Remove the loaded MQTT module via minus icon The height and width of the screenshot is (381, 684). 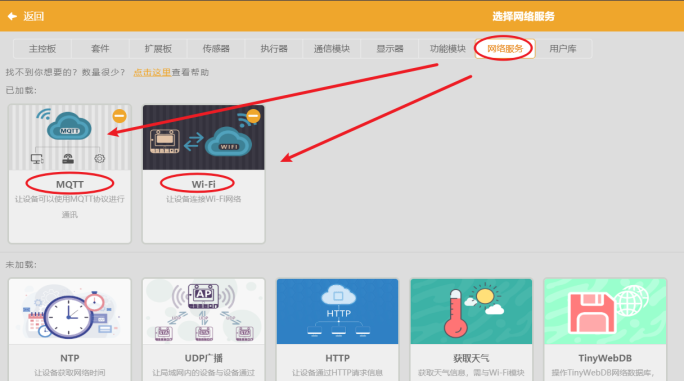pos(120,116)
